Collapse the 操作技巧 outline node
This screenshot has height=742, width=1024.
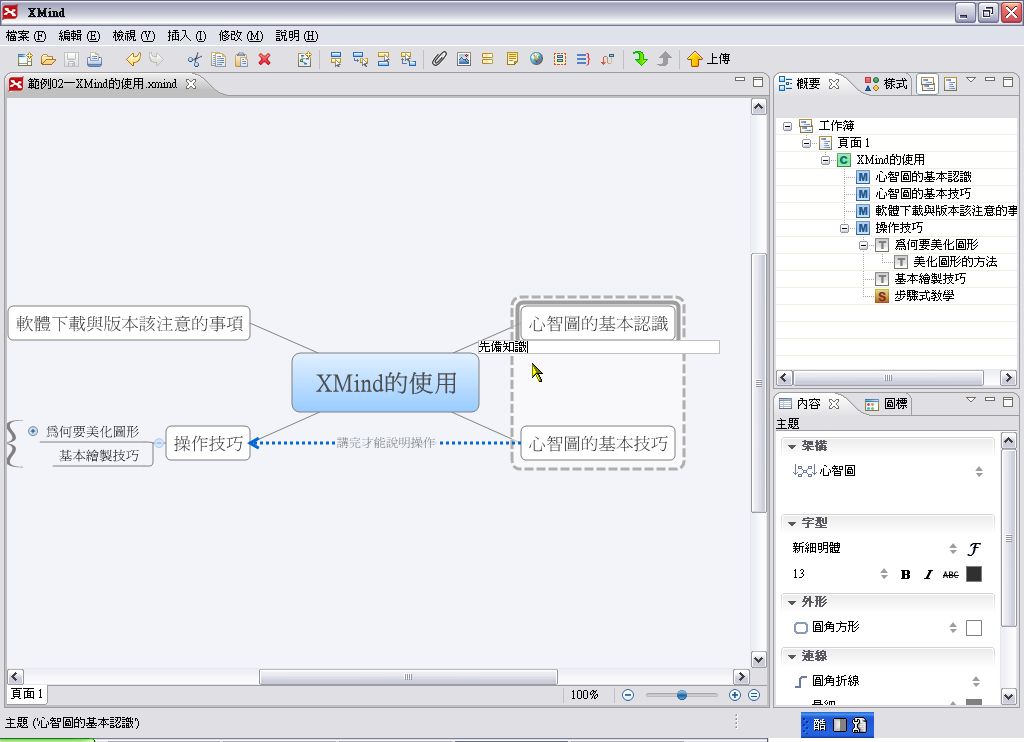point(844,228)
